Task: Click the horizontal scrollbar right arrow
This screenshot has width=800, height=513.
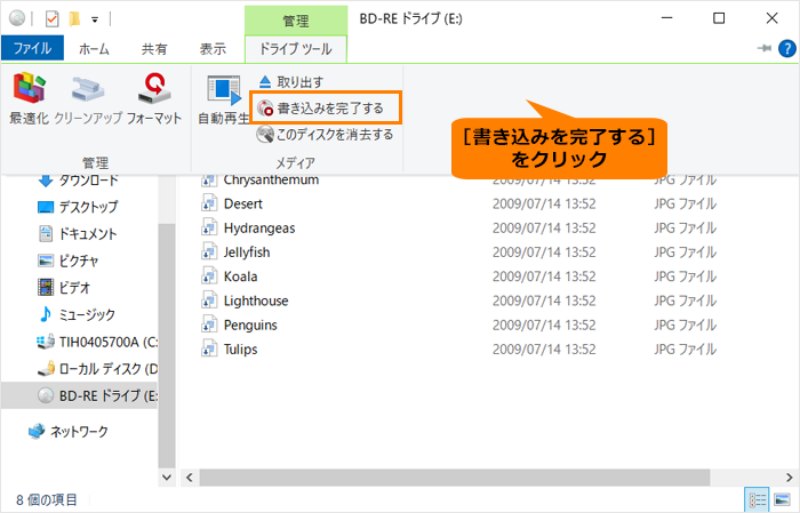Action: 789,477
